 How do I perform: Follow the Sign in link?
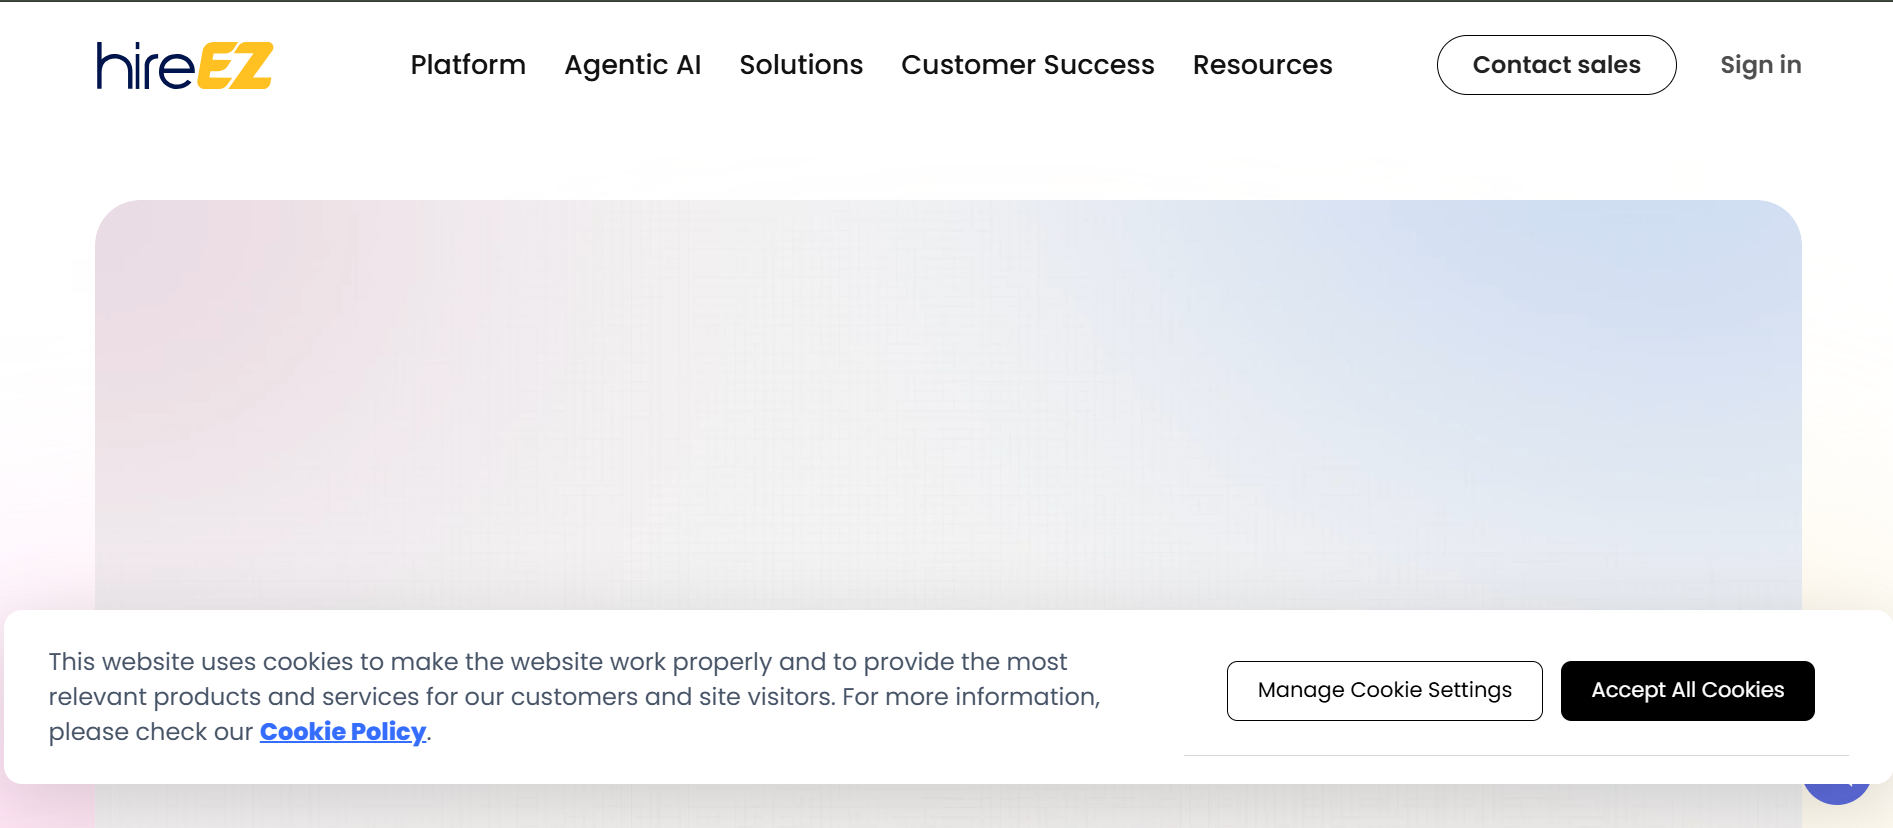coord(1760,65)
